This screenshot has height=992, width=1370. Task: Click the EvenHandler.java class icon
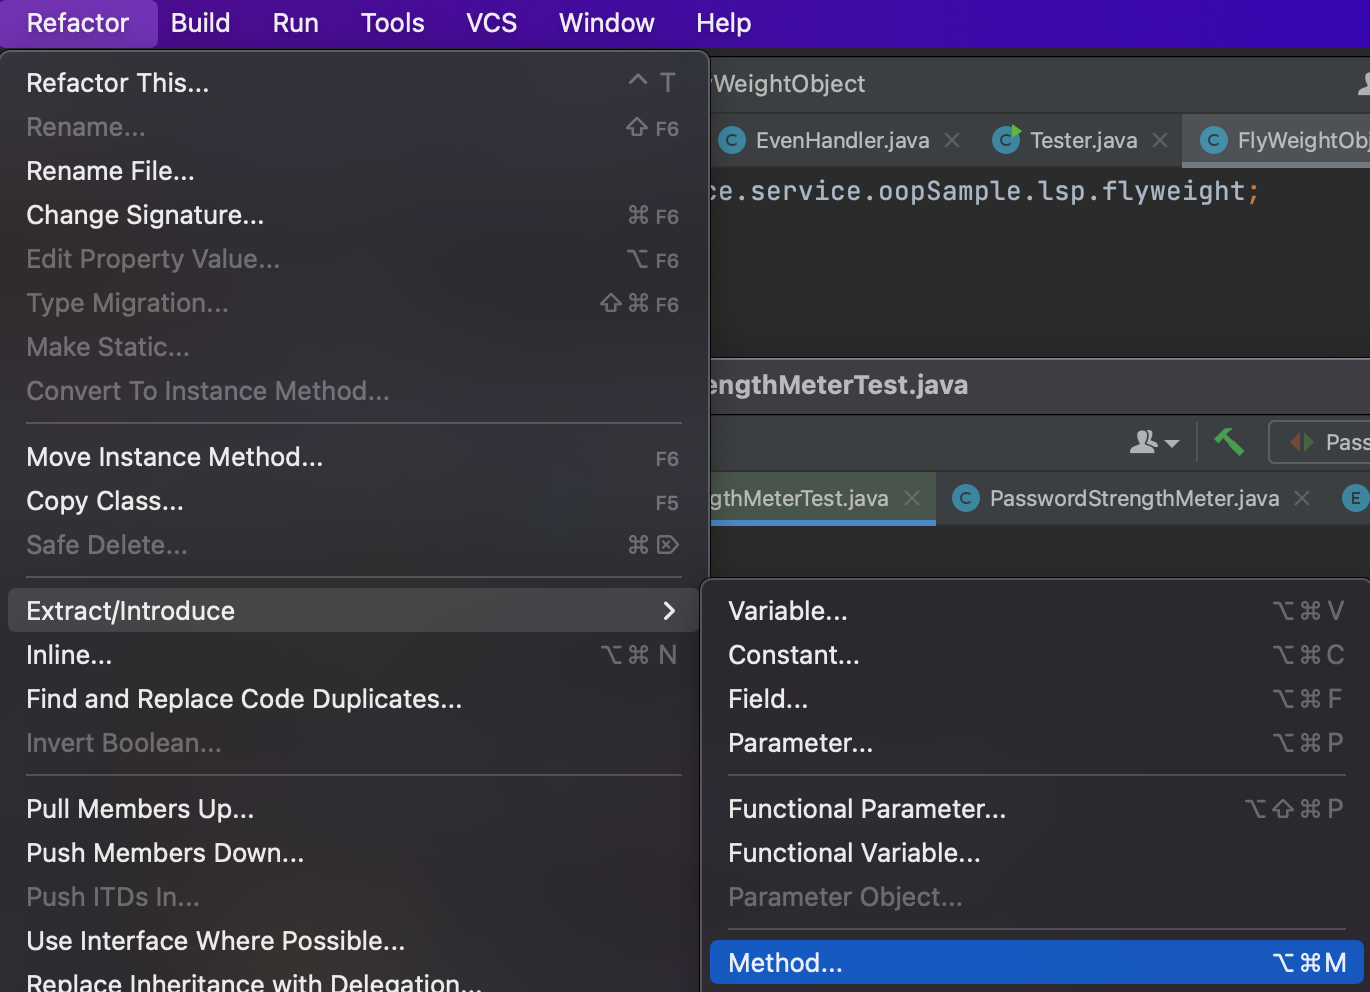tap(732, 140)
